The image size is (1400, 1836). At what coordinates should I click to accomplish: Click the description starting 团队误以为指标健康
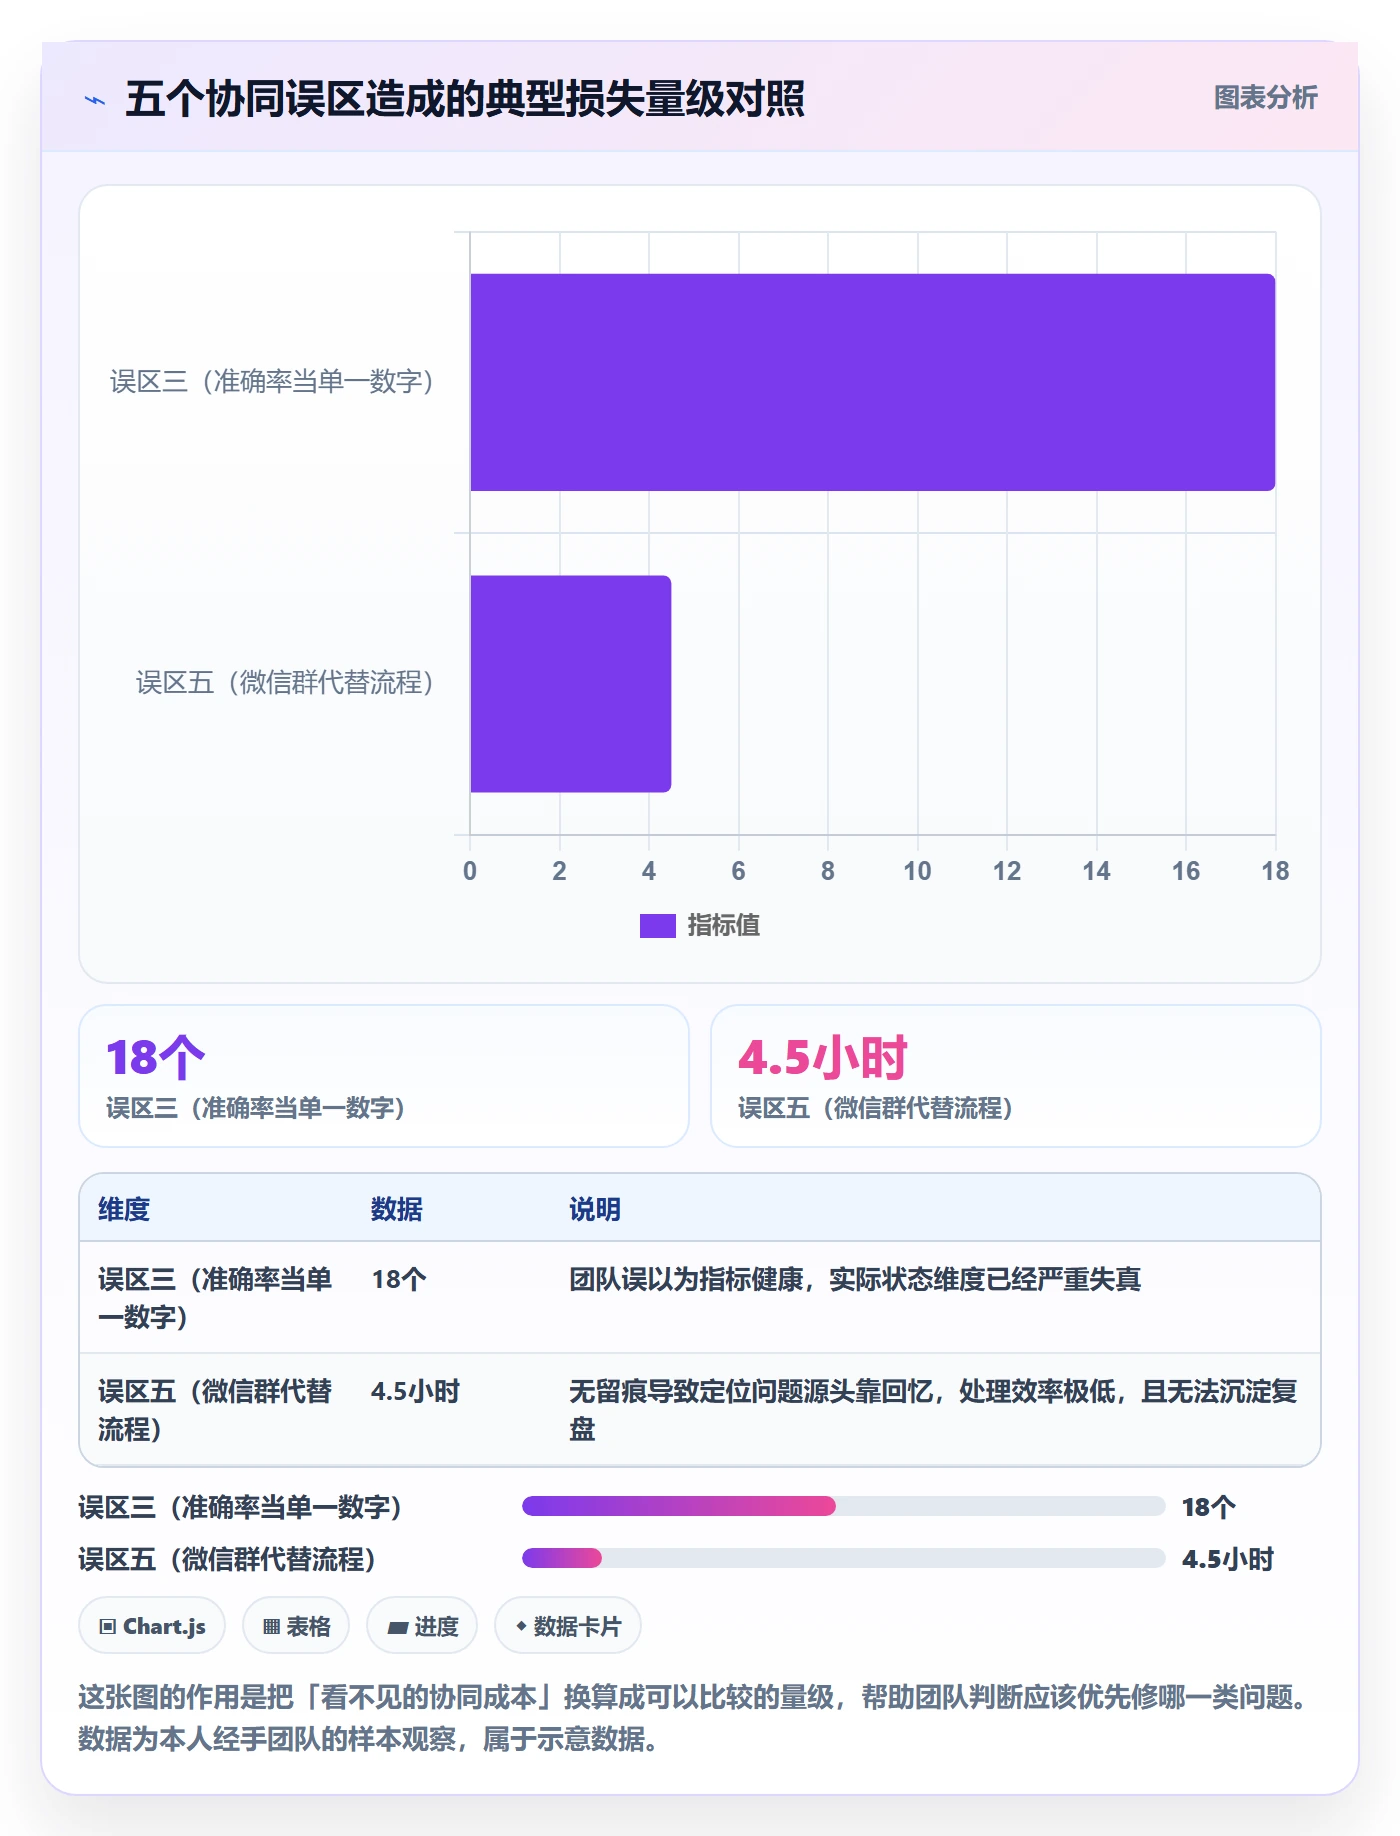[855, 1279]
